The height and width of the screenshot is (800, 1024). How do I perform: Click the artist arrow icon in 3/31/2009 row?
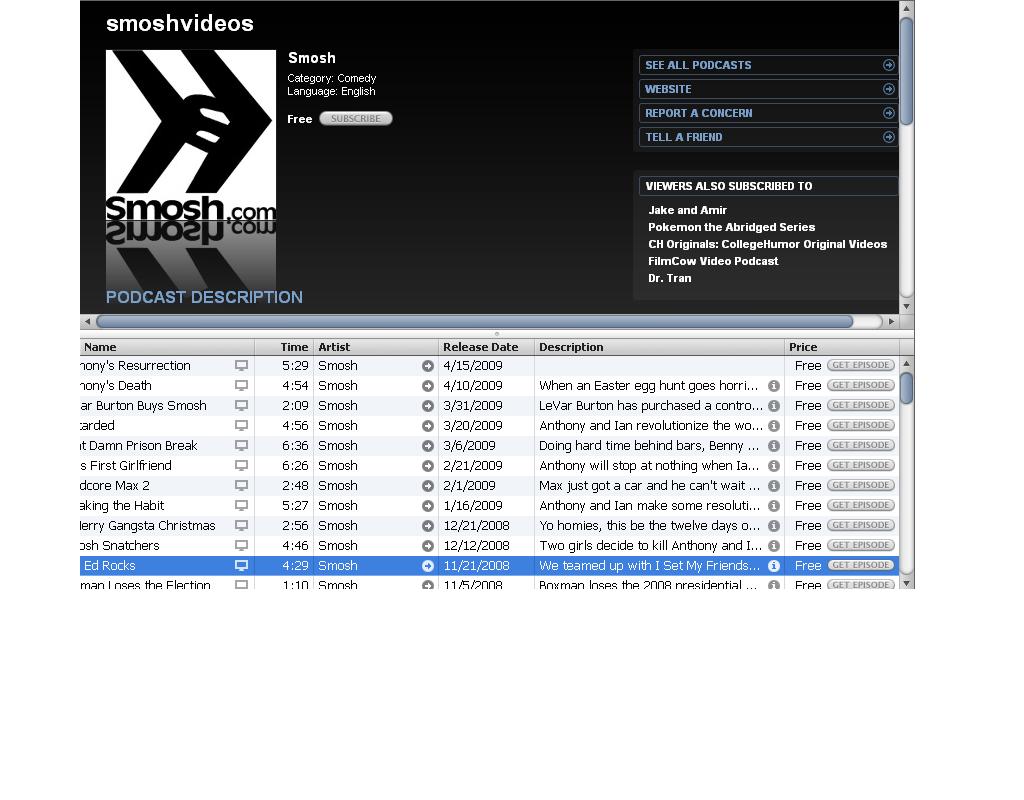(428, 406)
